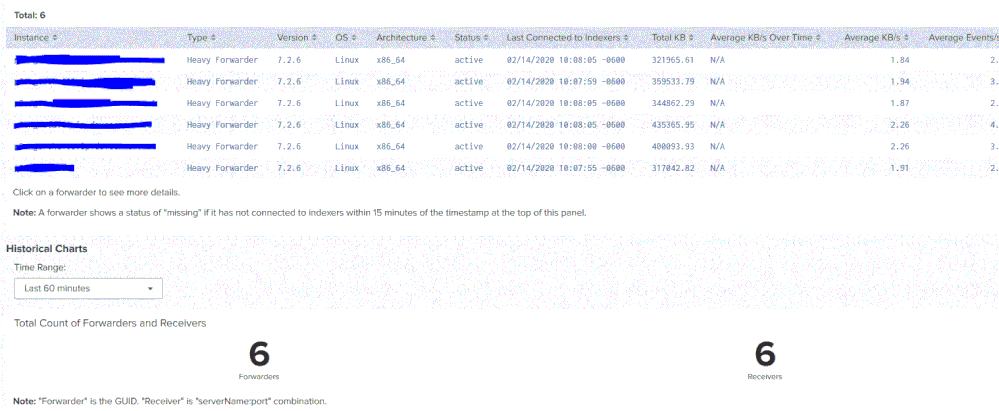Open forwarder row with 359533.79 Total KB
The height and width of the screenshot is (411, 999).
88,82
